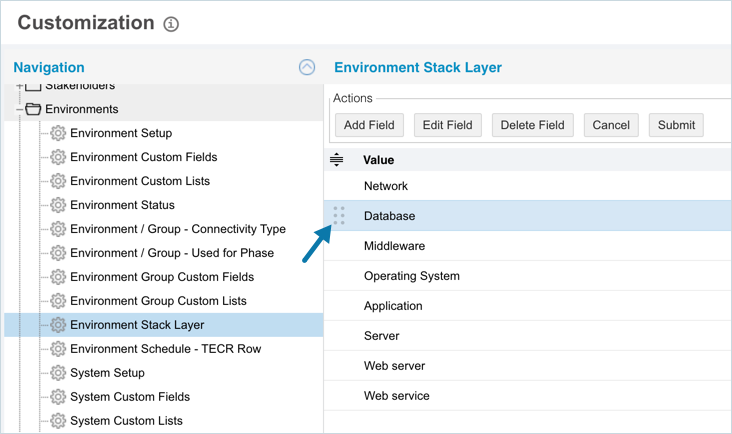This screenshot has height=434, width=732.
Task: Cancel the stack layer changes
Action: (x=611, y=125)
